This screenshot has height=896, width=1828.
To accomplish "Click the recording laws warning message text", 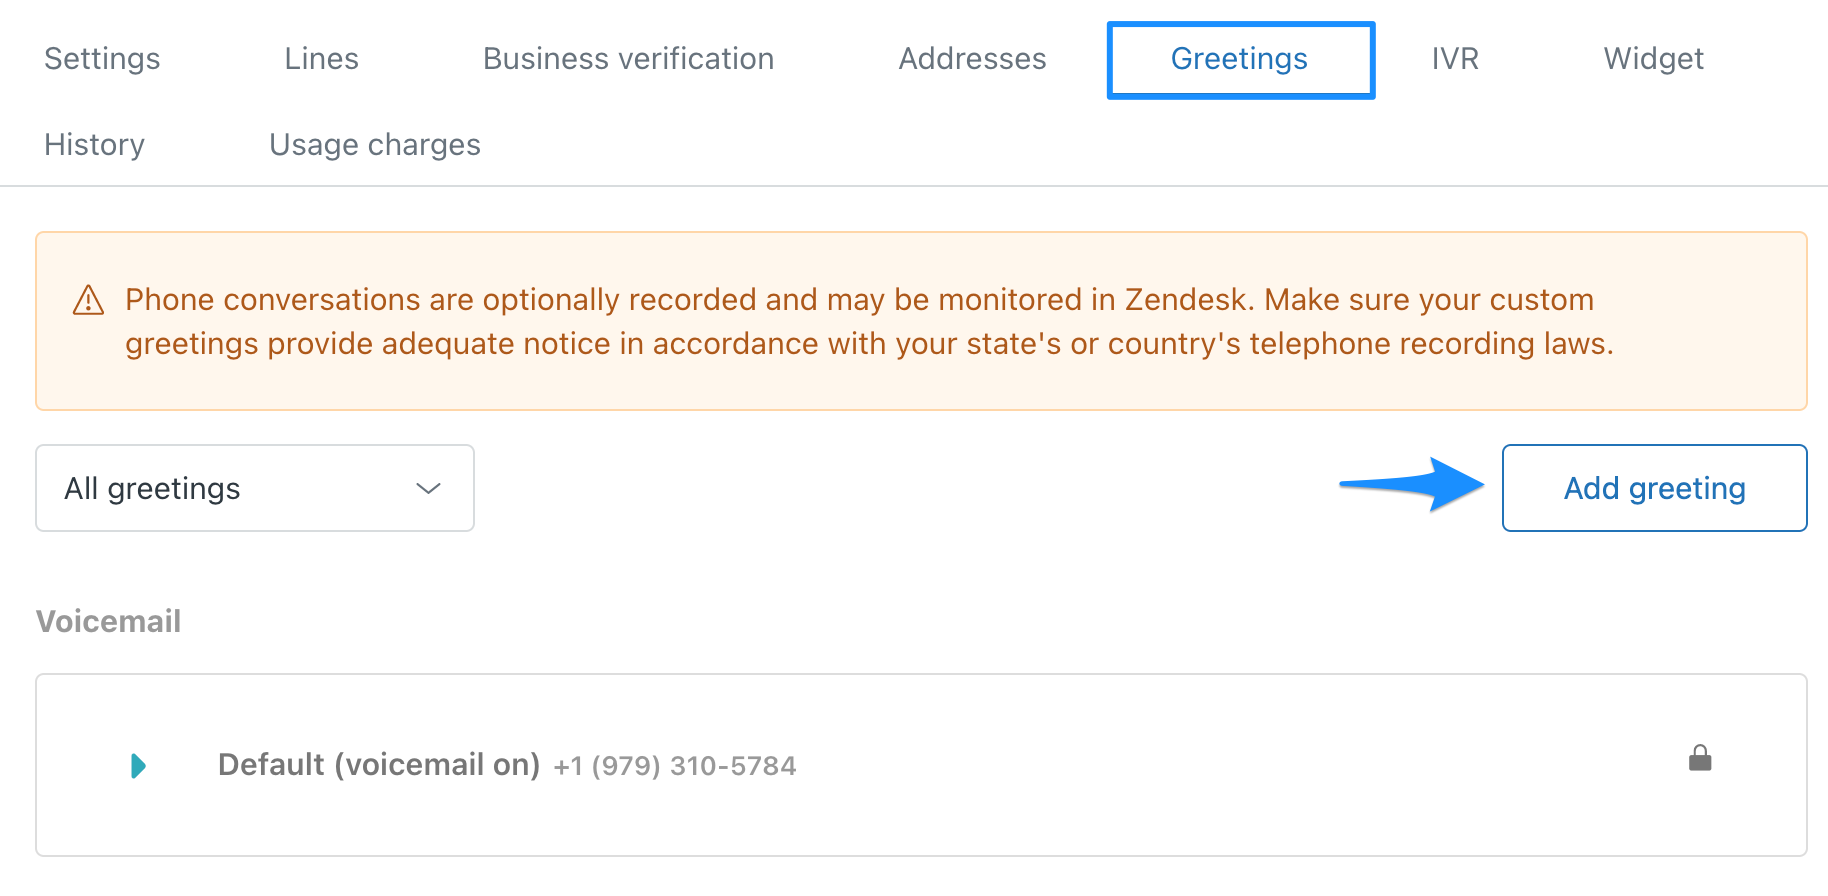I will click(869, 322).
